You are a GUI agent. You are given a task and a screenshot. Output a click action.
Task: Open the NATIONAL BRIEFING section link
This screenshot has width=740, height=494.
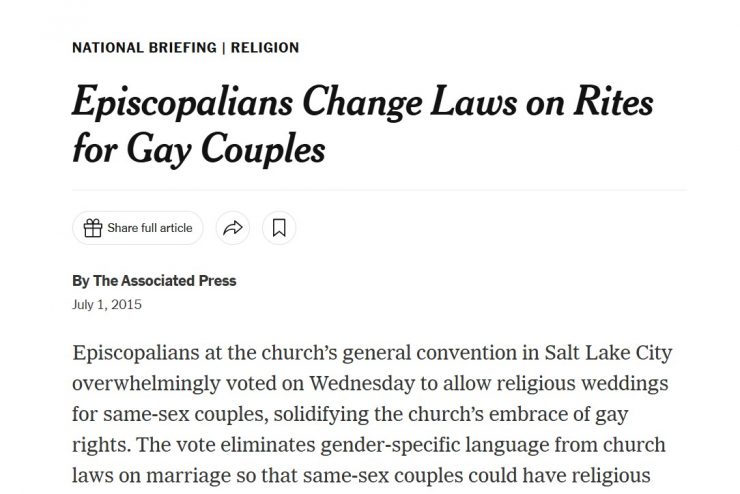pos(144,48)
